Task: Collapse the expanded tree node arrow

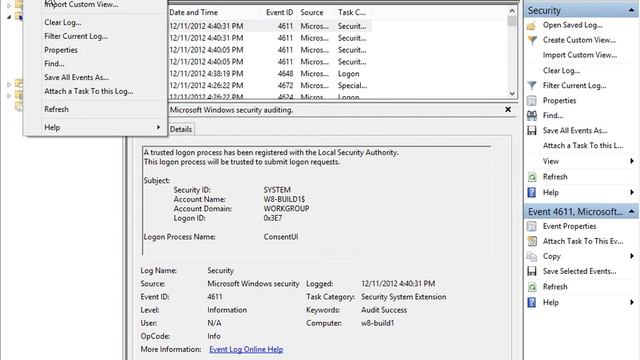Action: click(x=9, y=17)
